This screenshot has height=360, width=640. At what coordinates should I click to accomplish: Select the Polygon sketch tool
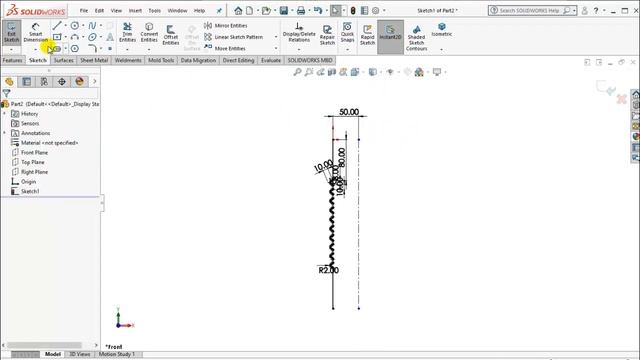[x=75, y=49]
